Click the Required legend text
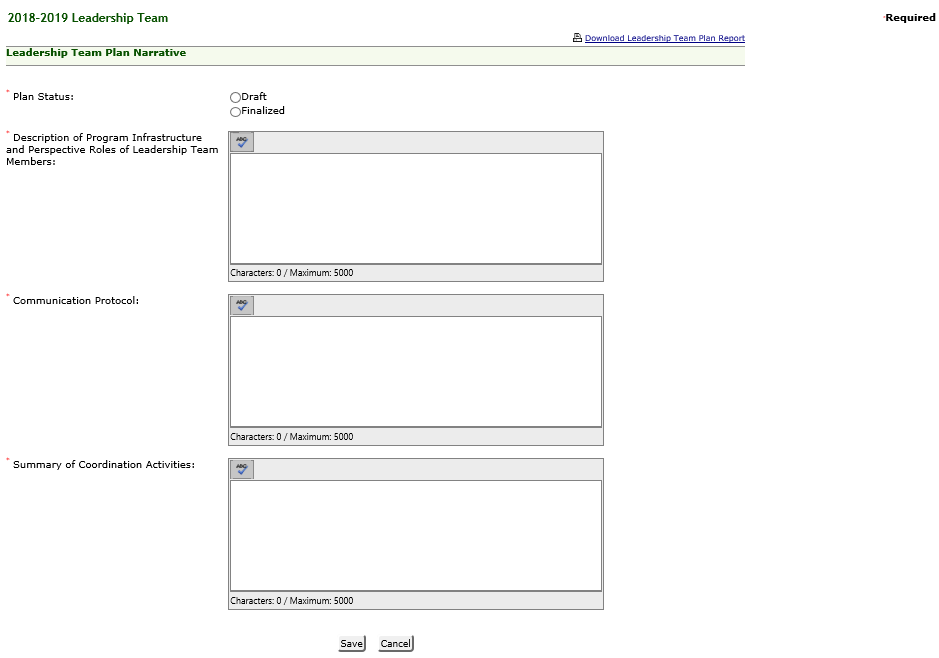939x658 pixels. 910,18
